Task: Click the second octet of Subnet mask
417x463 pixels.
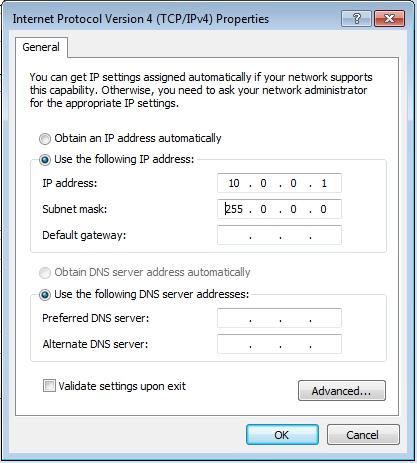Action: pos(263,209)
